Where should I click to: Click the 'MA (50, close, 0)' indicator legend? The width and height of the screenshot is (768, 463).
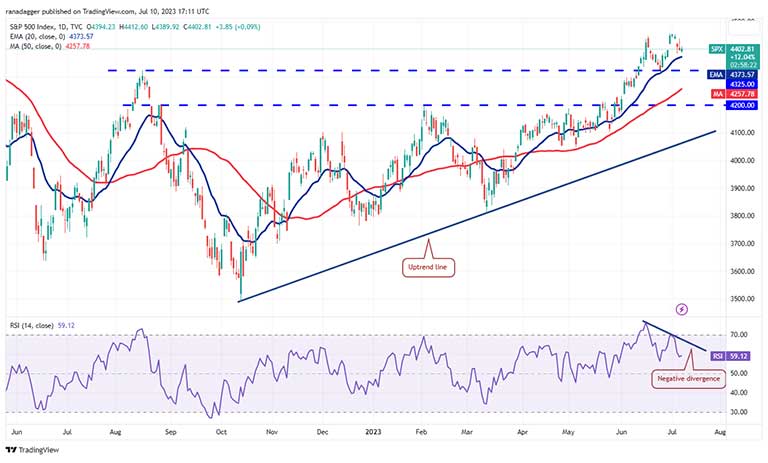(35, 47)
